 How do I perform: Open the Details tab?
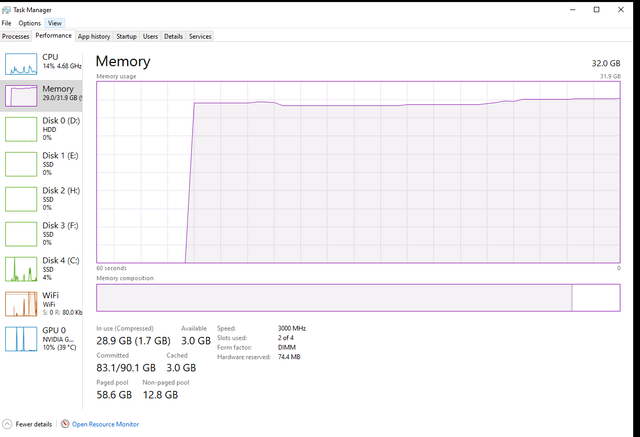point(173,36)
